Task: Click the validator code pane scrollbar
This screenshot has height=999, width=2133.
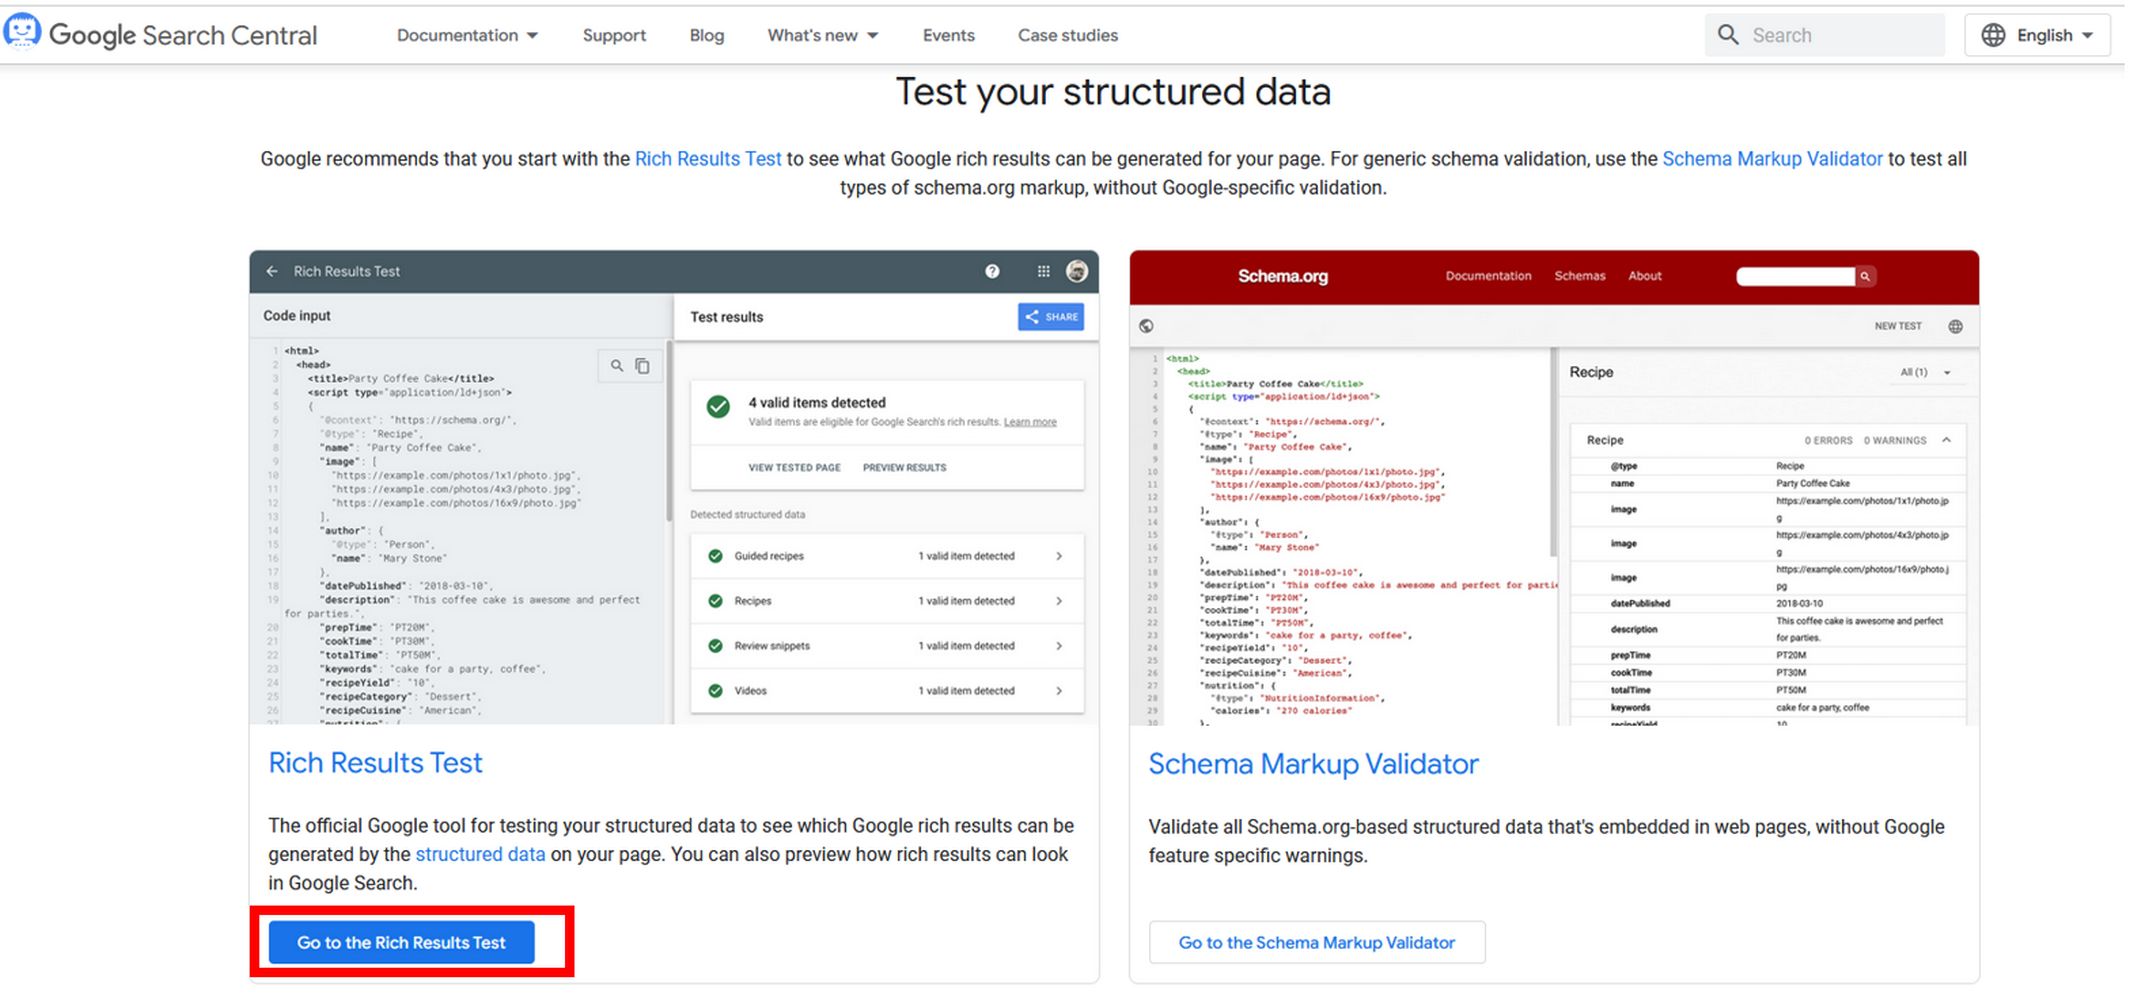Action: pyautogui.click(x=1553, y=453)
